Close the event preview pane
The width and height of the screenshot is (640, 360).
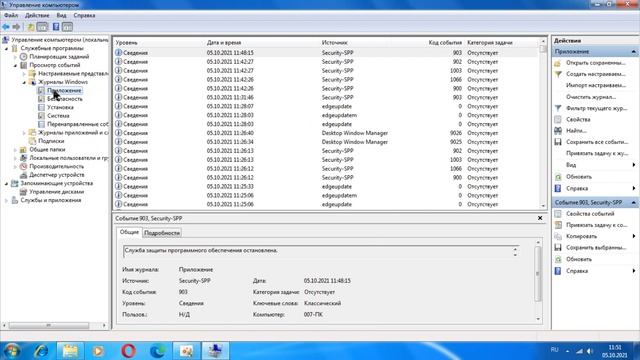pyautogui.click(x=540, y=218)
